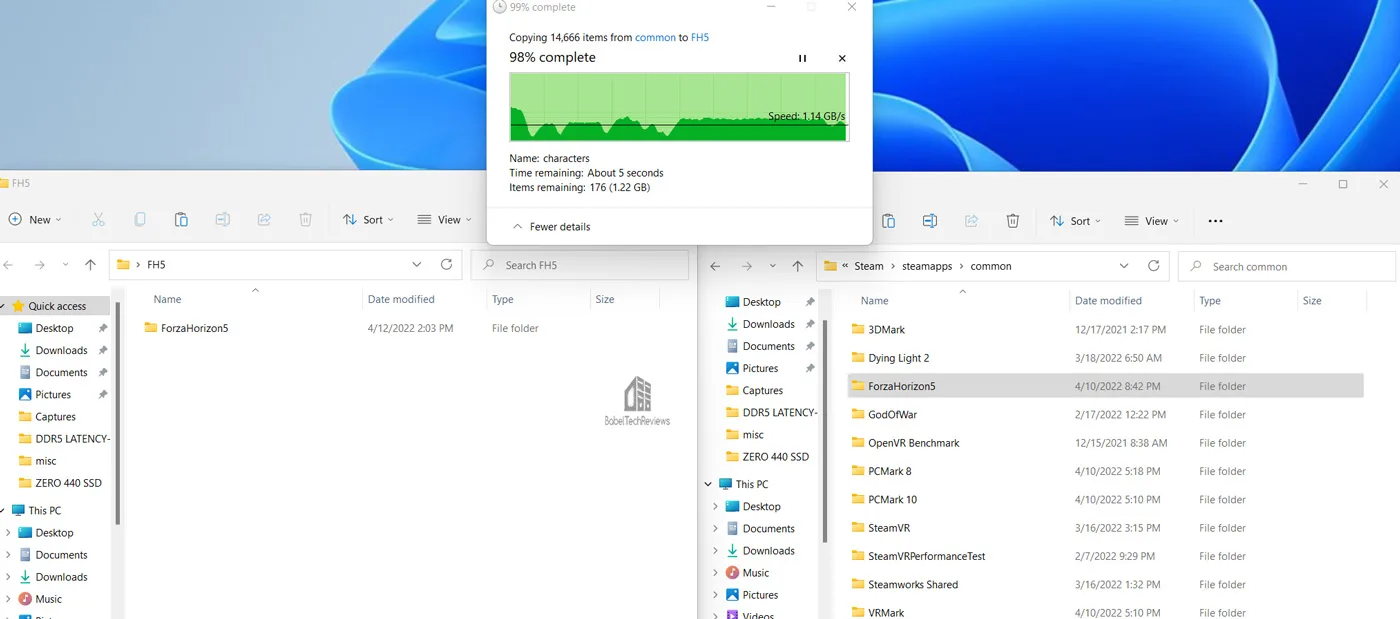Maximize the common window

1343,184
